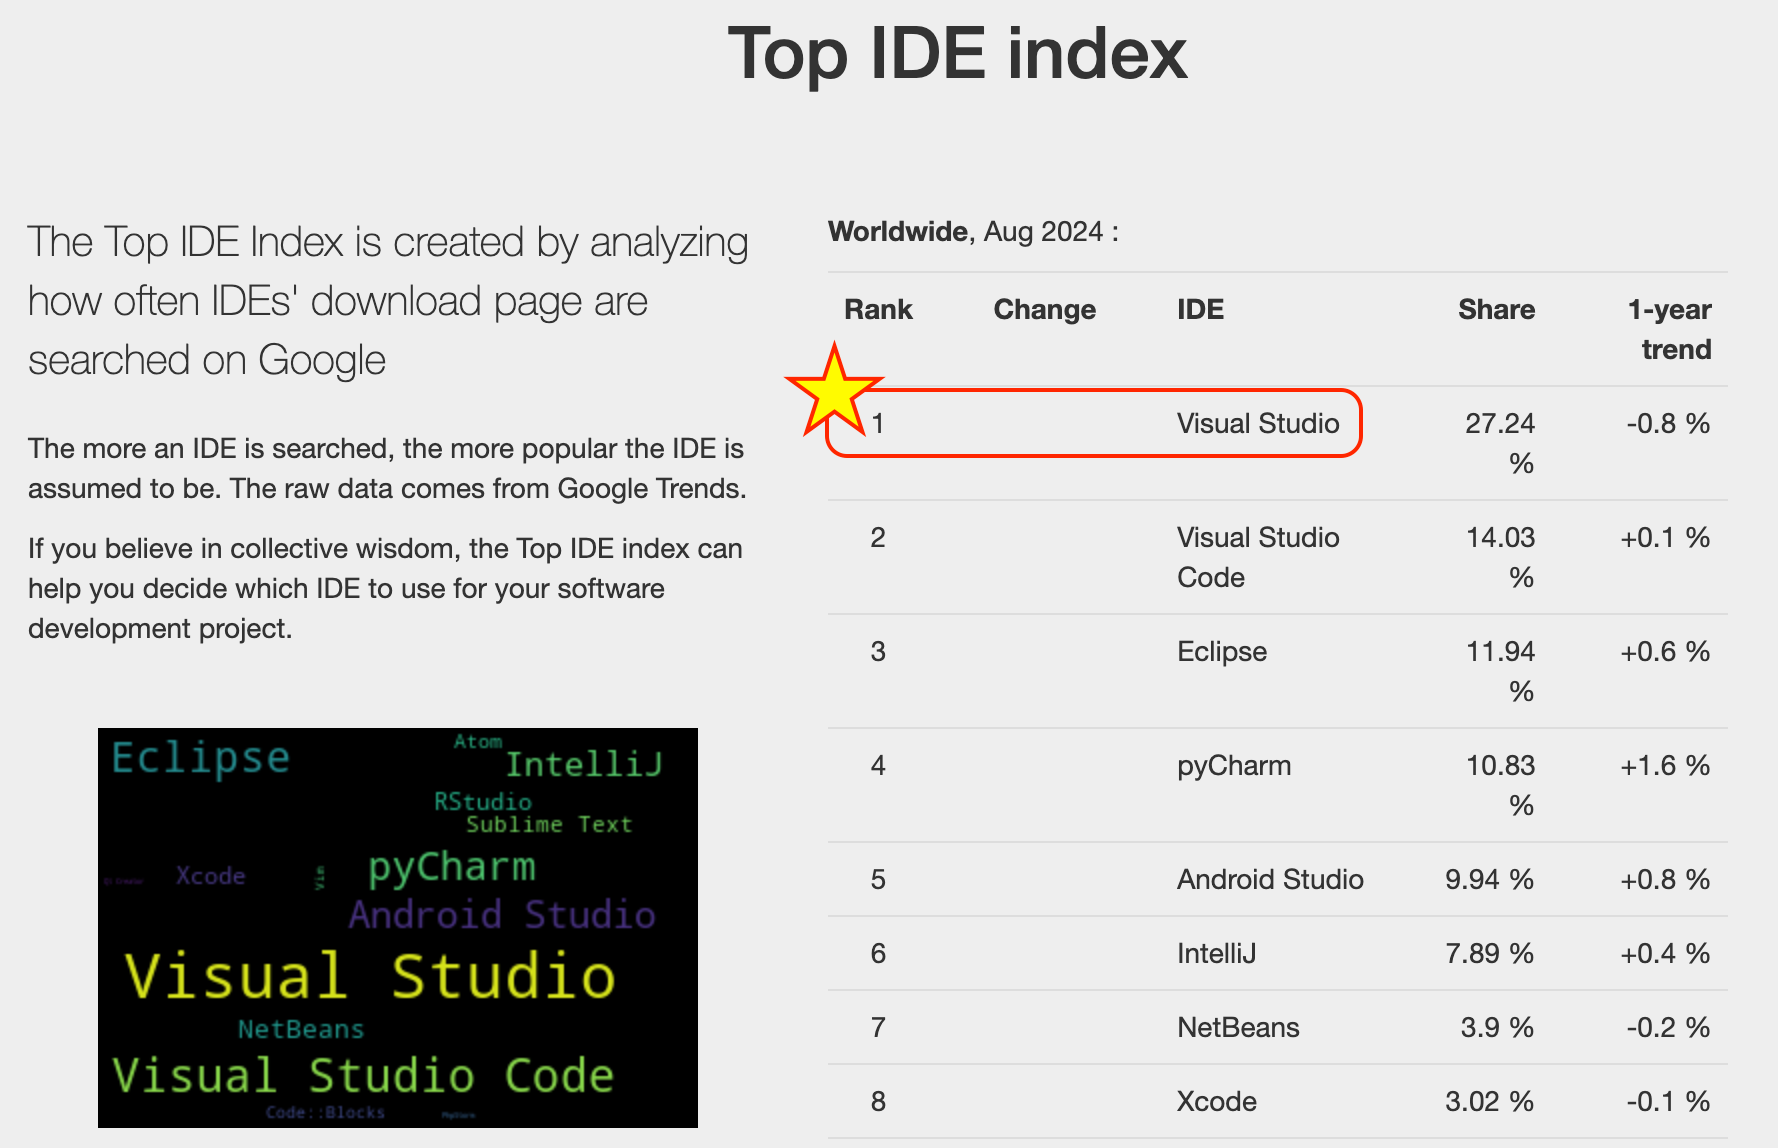Viewport: 1778px width, 1148px height.
Task: Click the '+1.6 %' trend value
Action: tap(1666, 765)
